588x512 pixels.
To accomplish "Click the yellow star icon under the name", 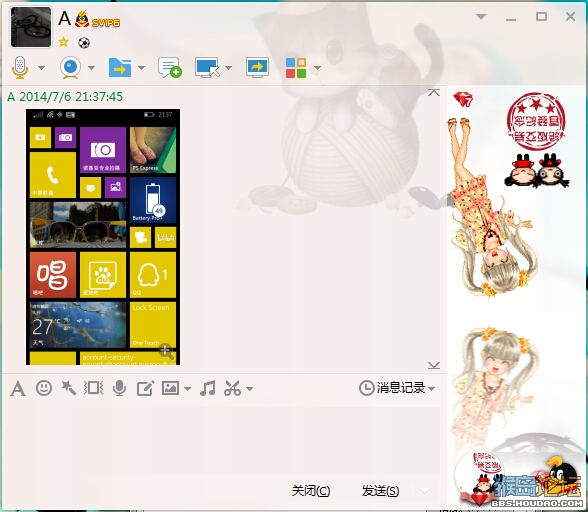I will click(x=63, y=42).
